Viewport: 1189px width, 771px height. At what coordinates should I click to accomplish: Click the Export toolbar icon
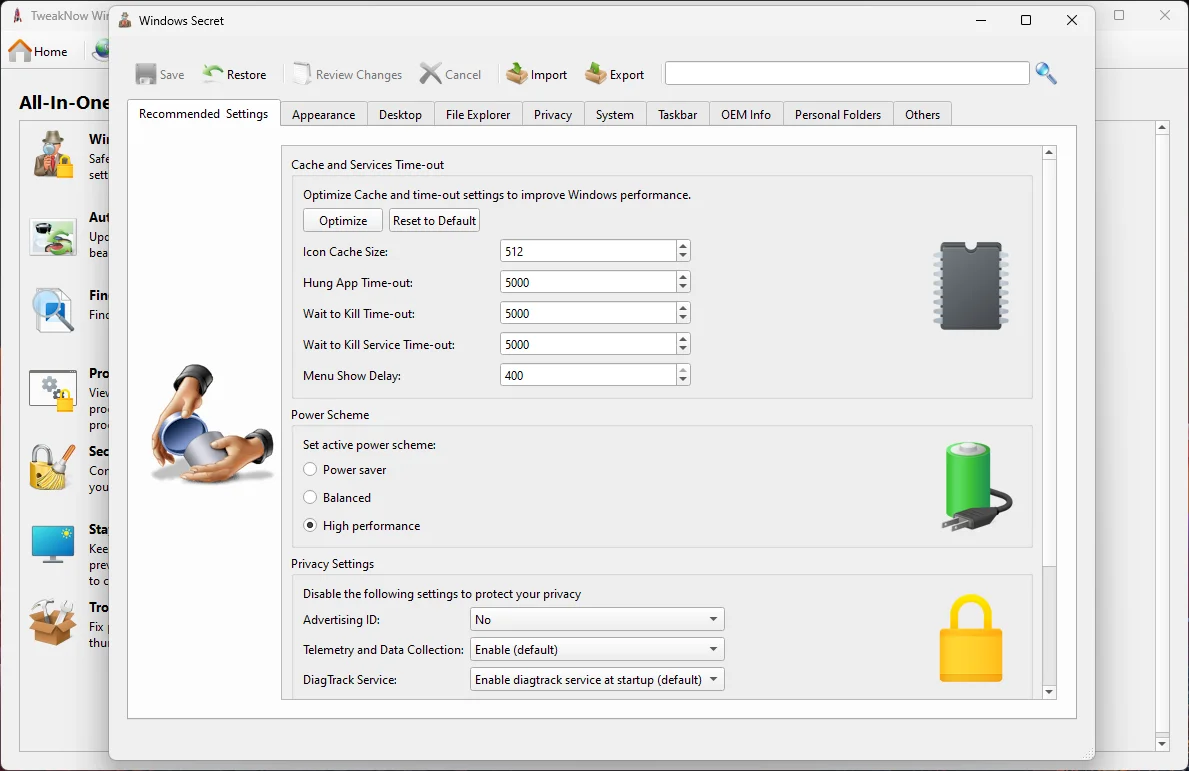pos(596,74)
